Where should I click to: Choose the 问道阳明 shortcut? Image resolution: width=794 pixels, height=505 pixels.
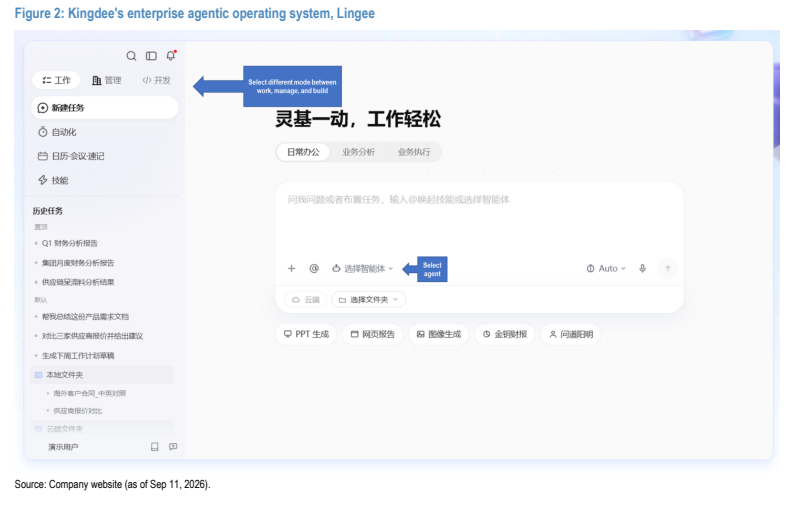(571, 334)
